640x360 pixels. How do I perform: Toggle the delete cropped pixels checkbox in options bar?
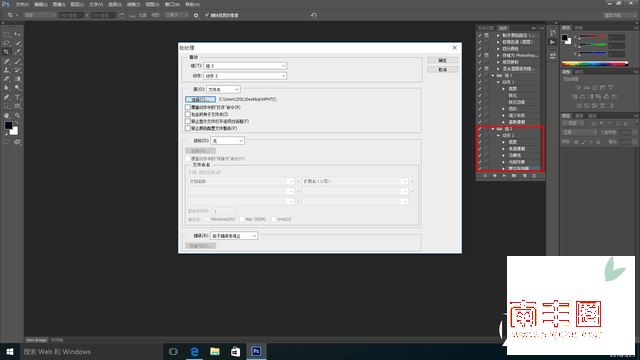[207, 15]
